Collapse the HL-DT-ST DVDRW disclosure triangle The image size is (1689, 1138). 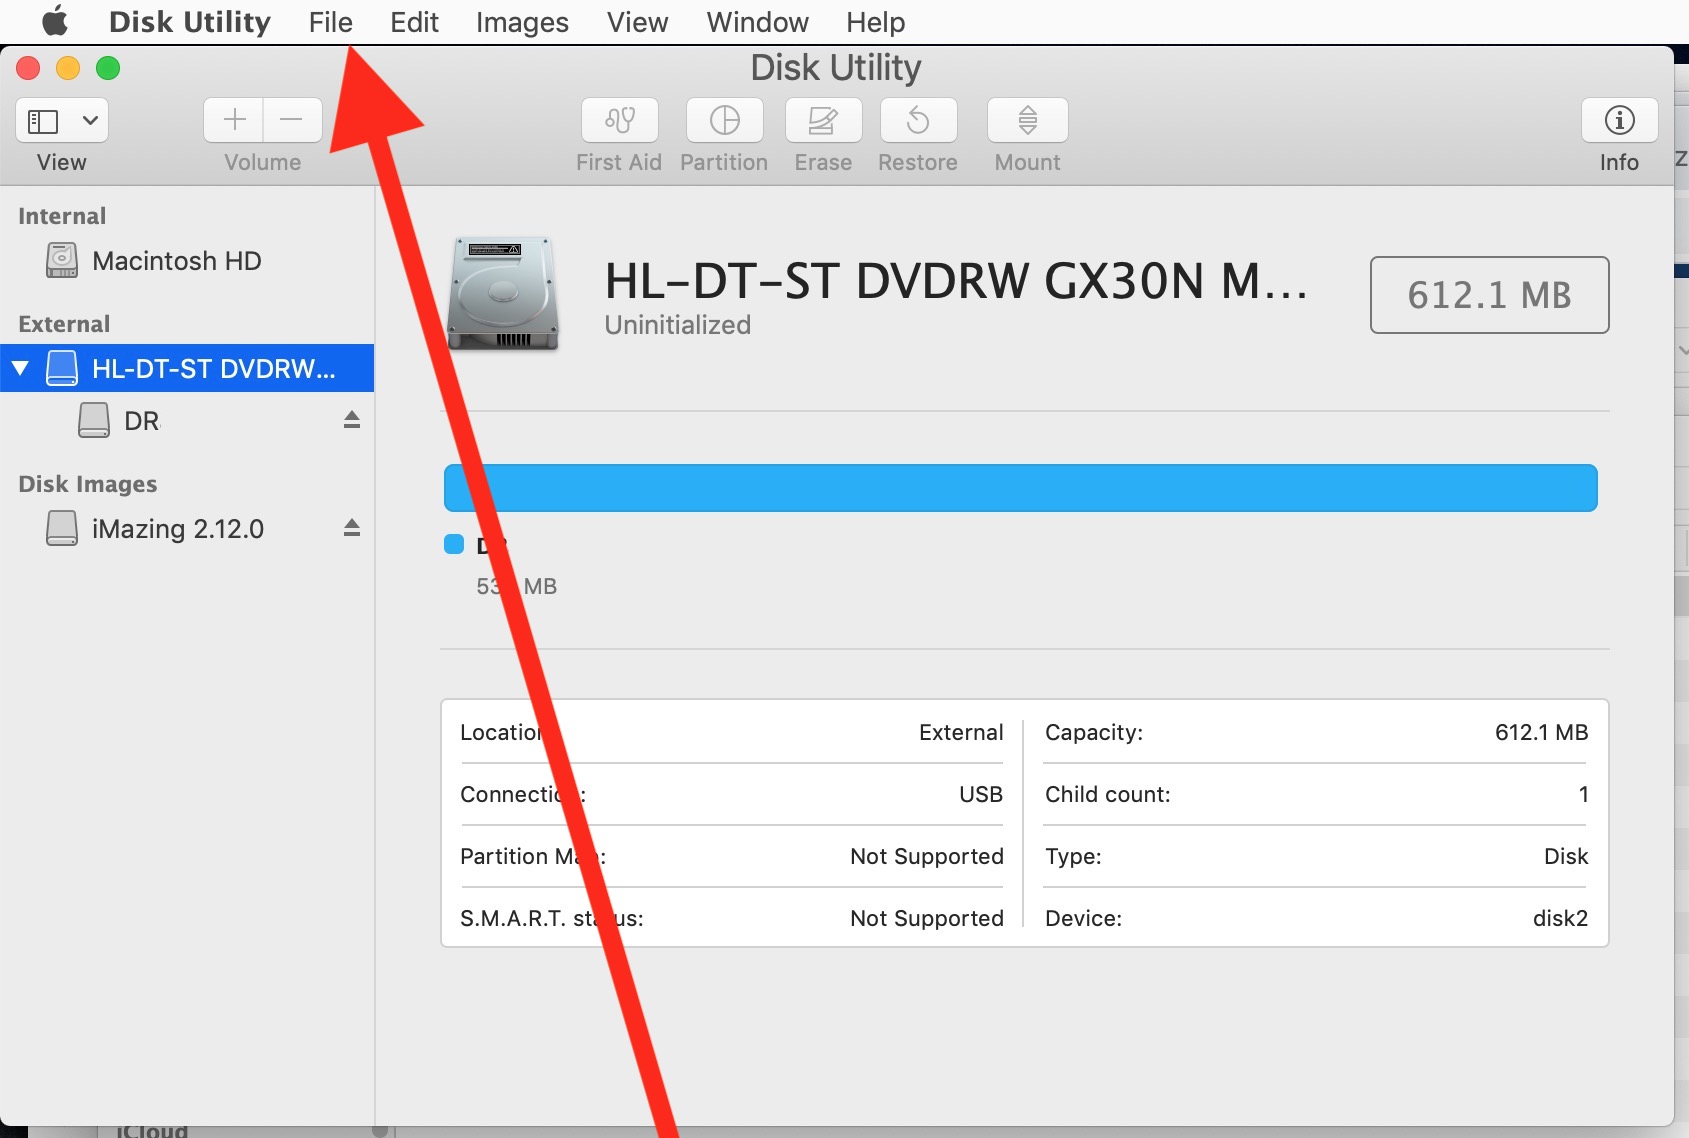point(20,368)
